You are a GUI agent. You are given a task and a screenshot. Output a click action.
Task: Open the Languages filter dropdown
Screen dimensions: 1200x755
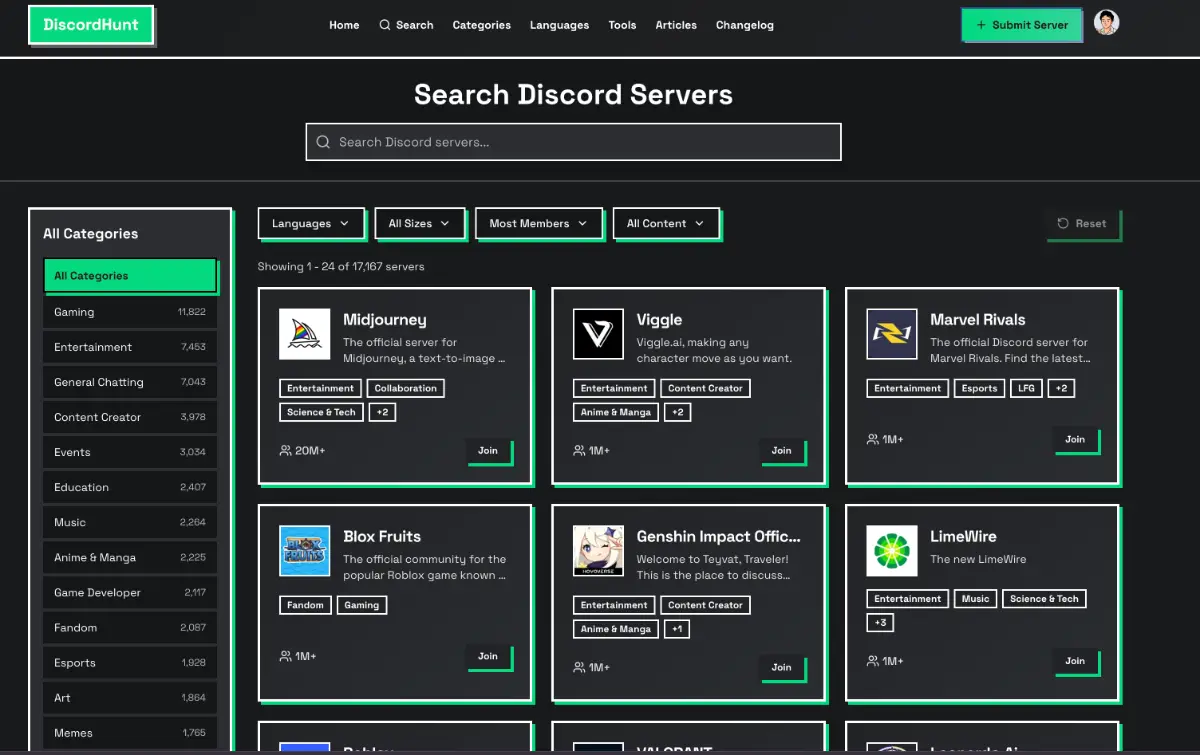(310, 223)
